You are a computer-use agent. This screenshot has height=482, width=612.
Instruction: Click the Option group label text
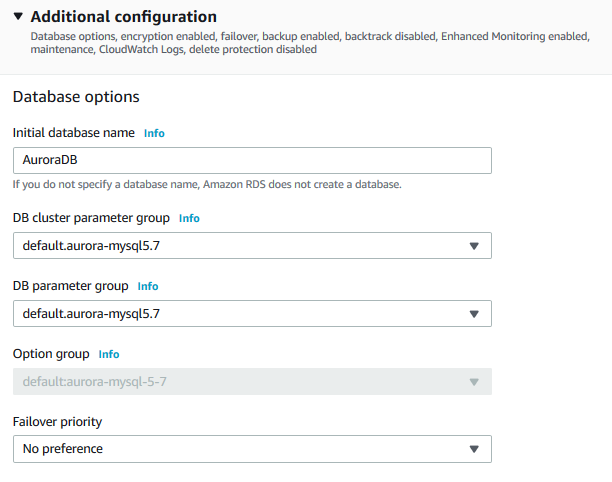click(x=51, y=354)
